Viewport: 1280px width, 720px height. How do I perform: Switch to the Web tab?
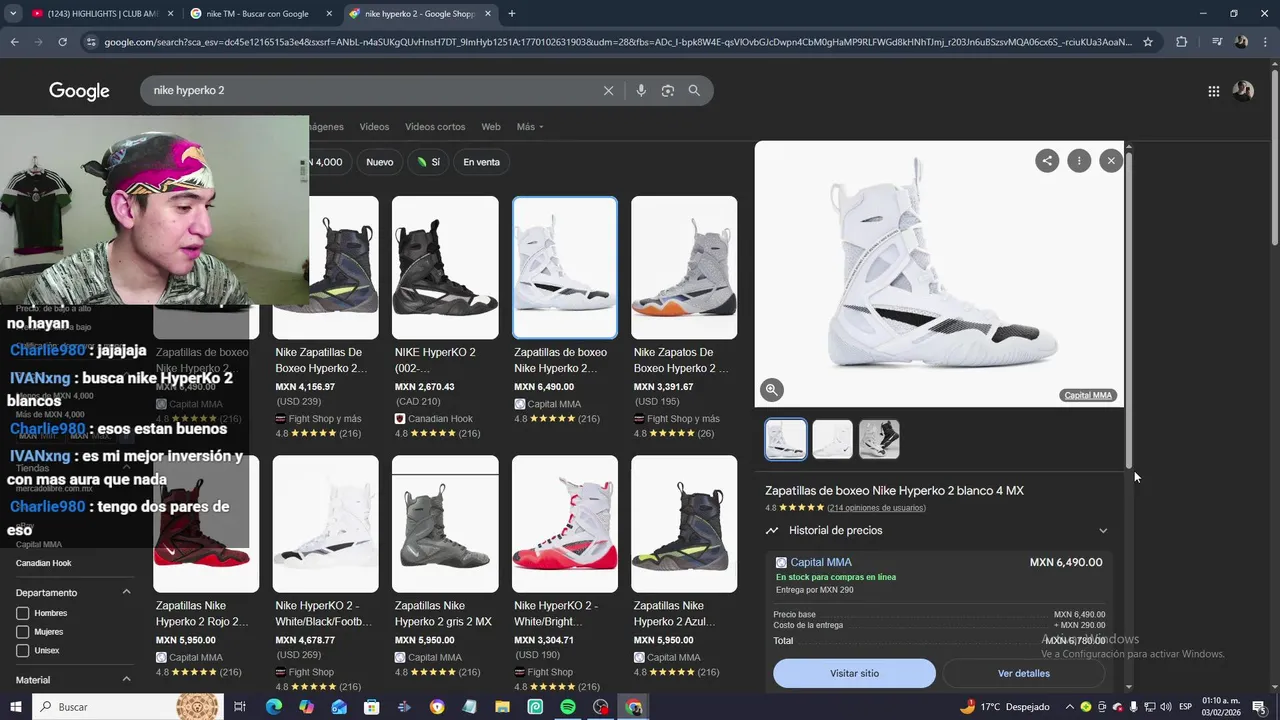(x=490, y=127)
